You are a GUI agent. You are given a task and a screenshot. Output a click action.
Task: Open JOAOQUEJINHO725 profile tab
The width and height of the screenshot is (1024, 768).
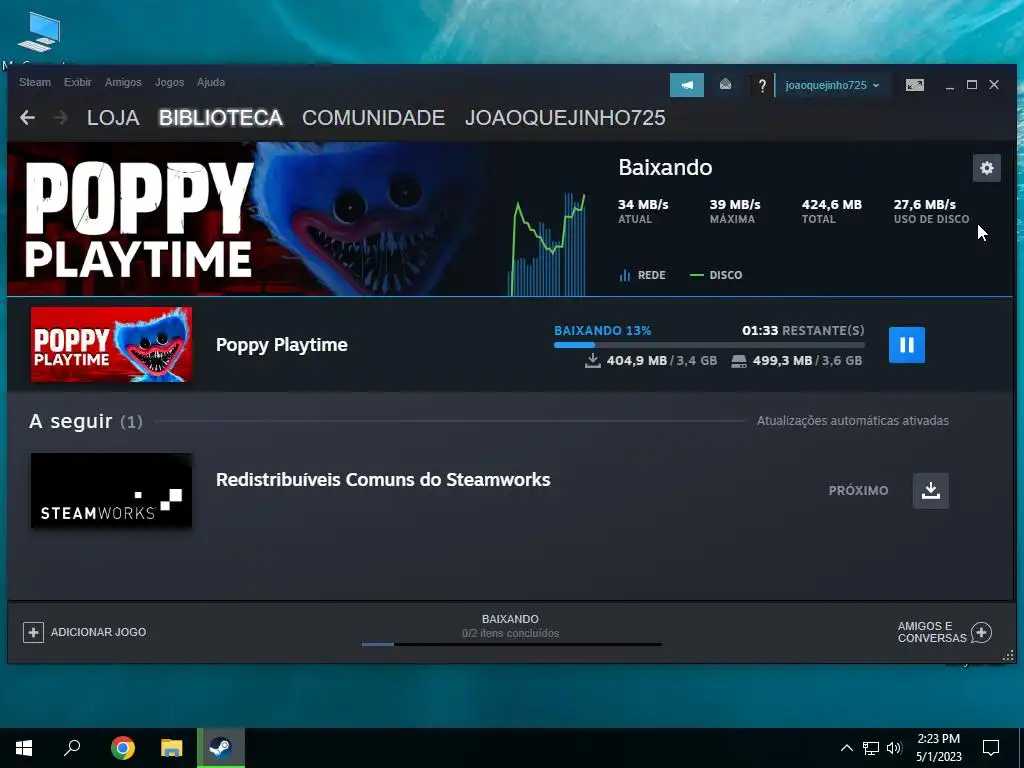[x=566, y=118]
